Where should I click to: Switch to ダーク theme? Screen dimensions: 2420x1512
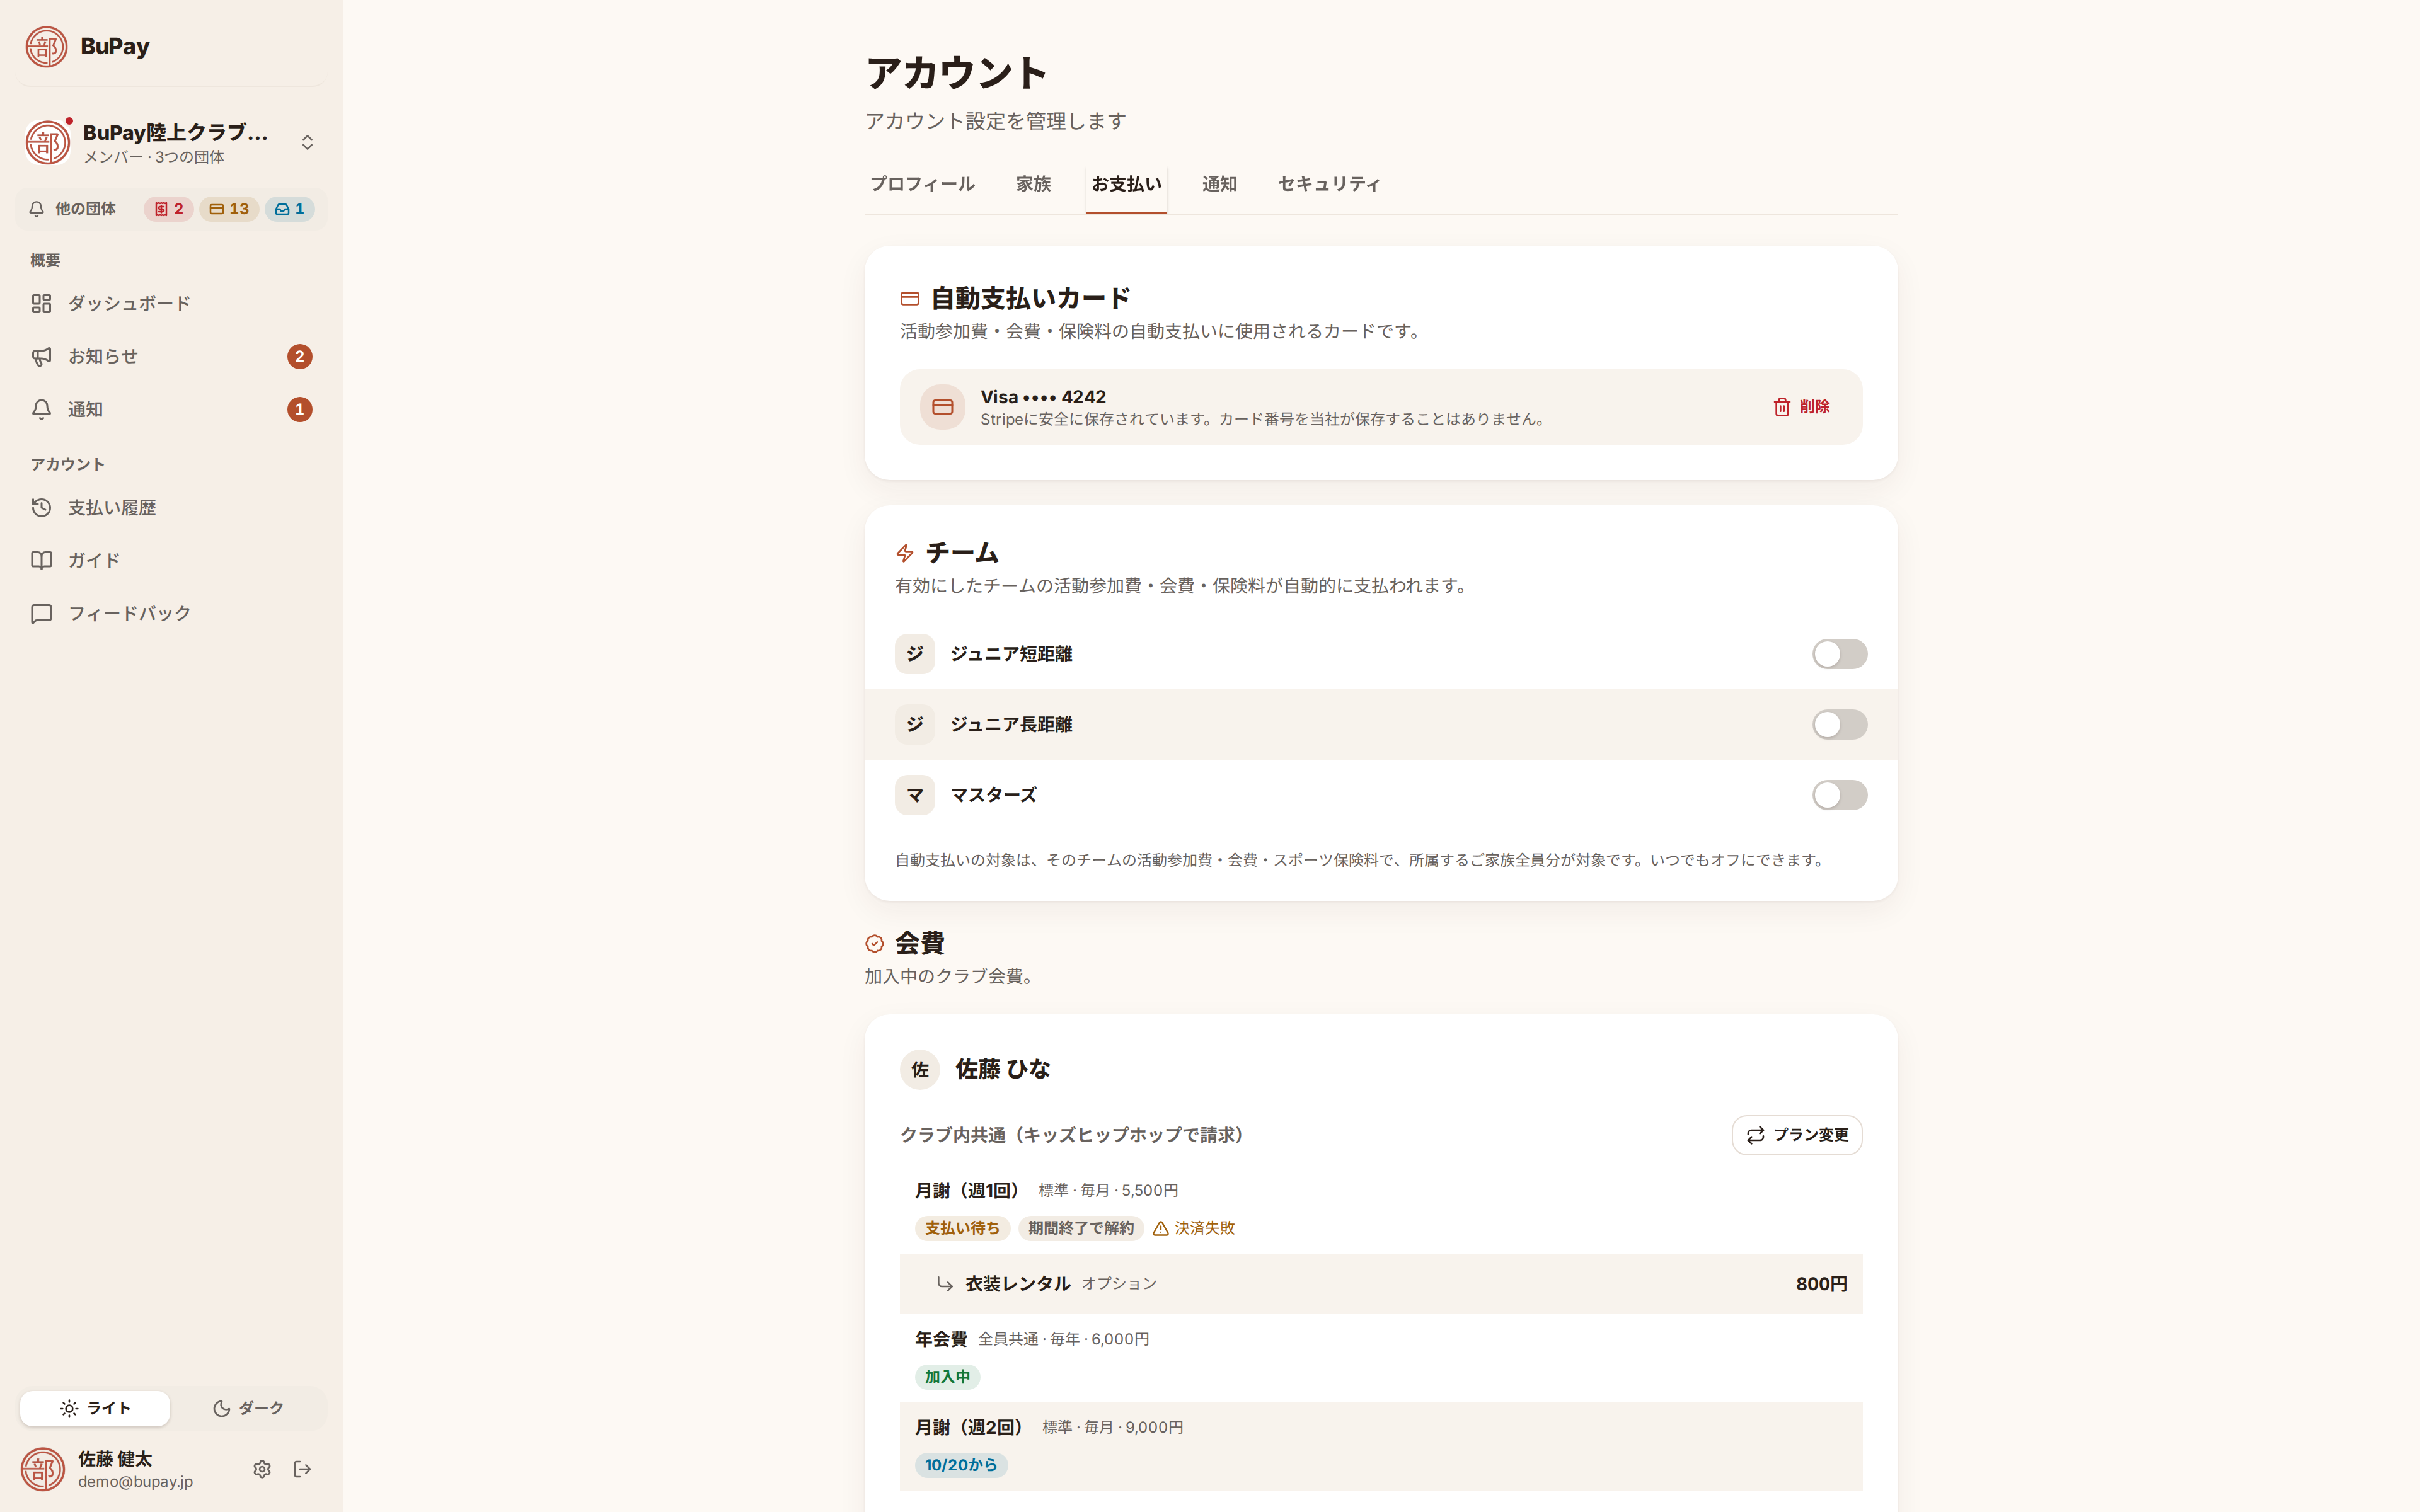click(x=248, y=1408)
